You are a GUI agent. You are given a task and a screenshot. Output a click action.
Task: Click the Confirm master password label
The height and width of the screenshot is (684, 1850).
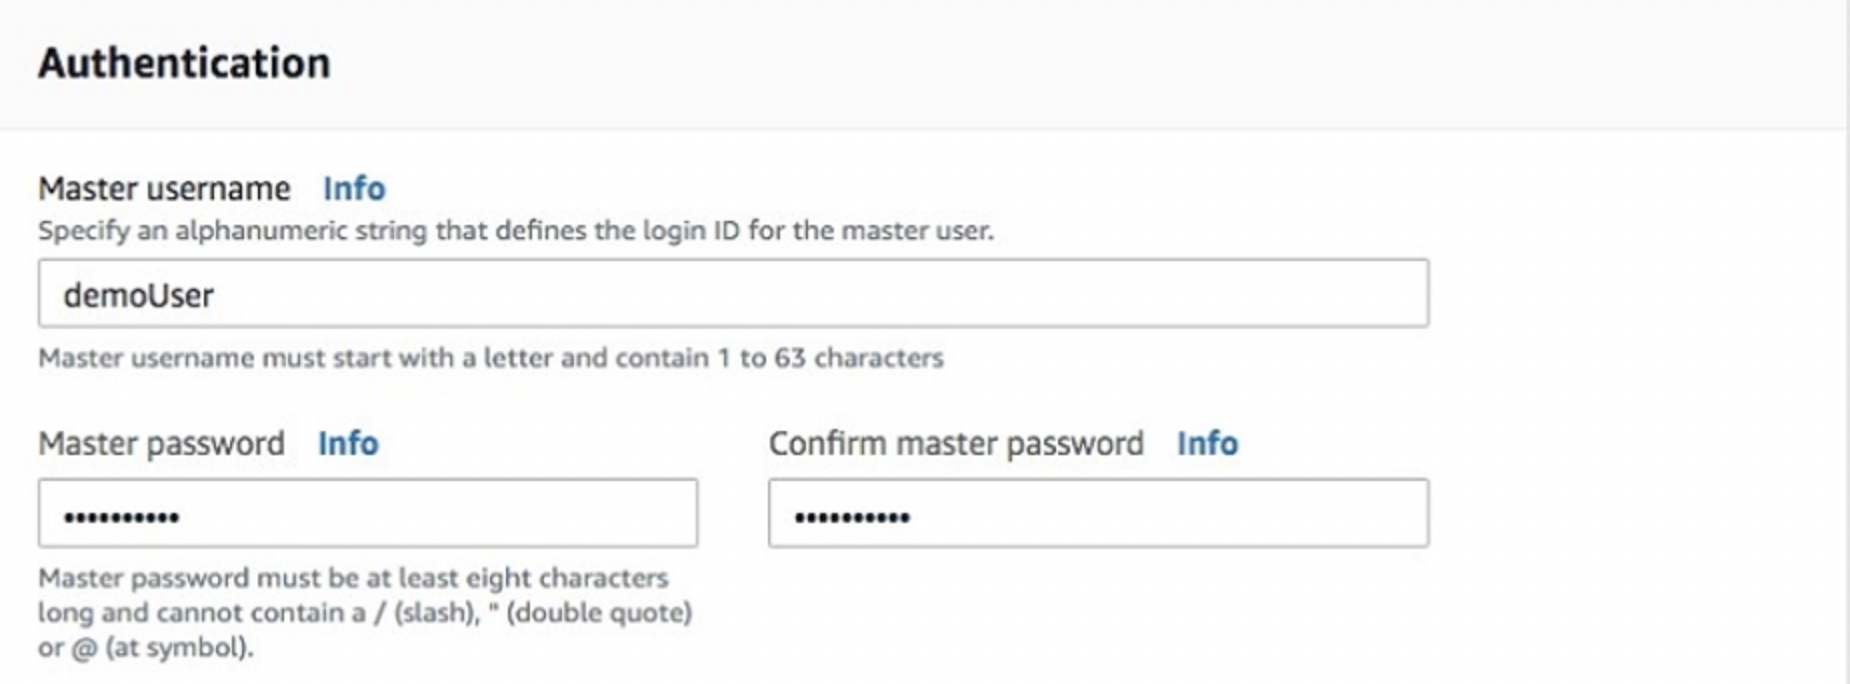click(956, 443)
